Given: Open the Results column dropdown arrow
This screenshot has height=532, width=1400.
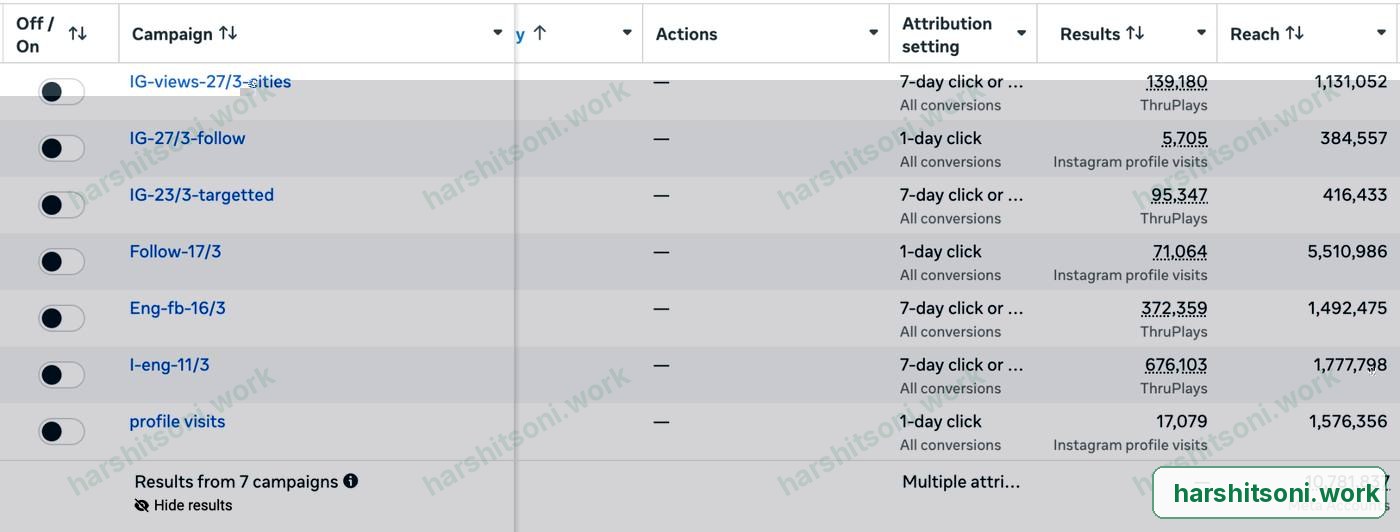Looking at the screenshot, I should 1202,33.
